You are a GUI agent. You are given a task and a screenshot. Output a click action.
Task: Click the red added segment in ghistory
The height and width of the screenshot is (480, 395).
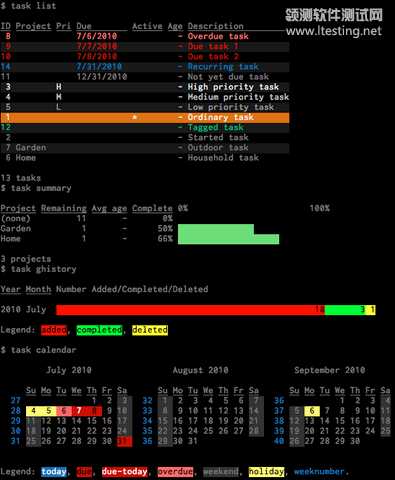[190, 310]
